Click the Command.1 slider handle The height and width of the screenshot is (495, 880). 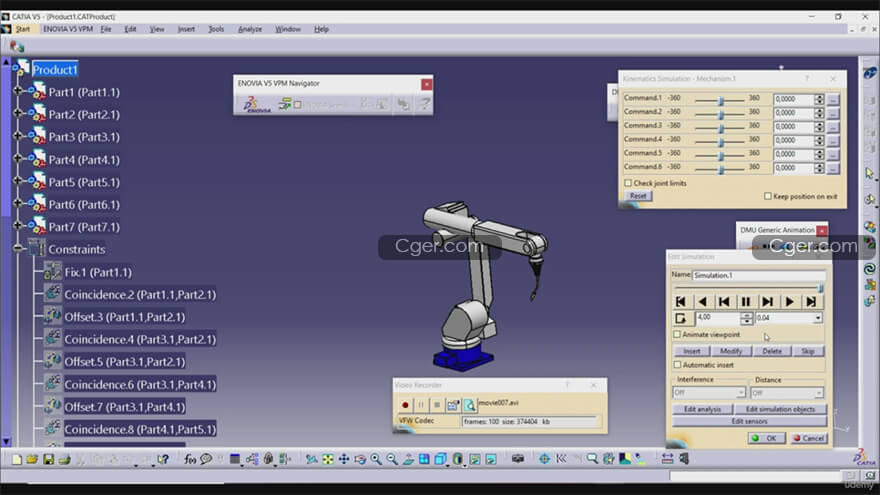click(721, 100)
